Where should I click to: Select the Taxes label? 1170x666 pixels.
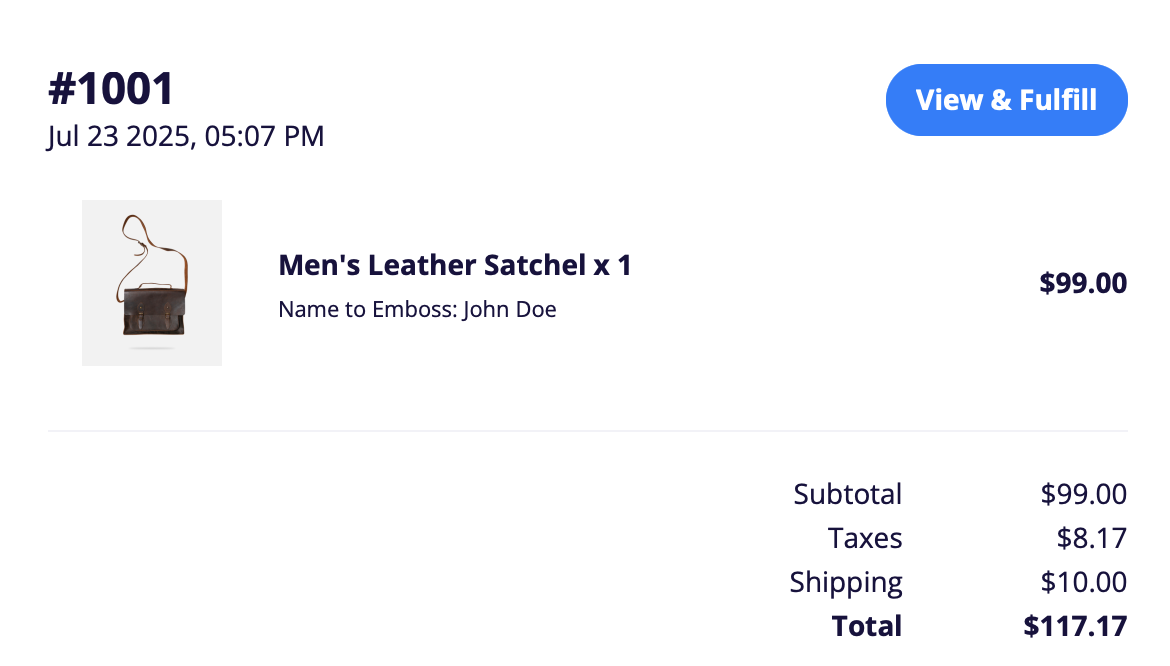[x=866, y=538]
